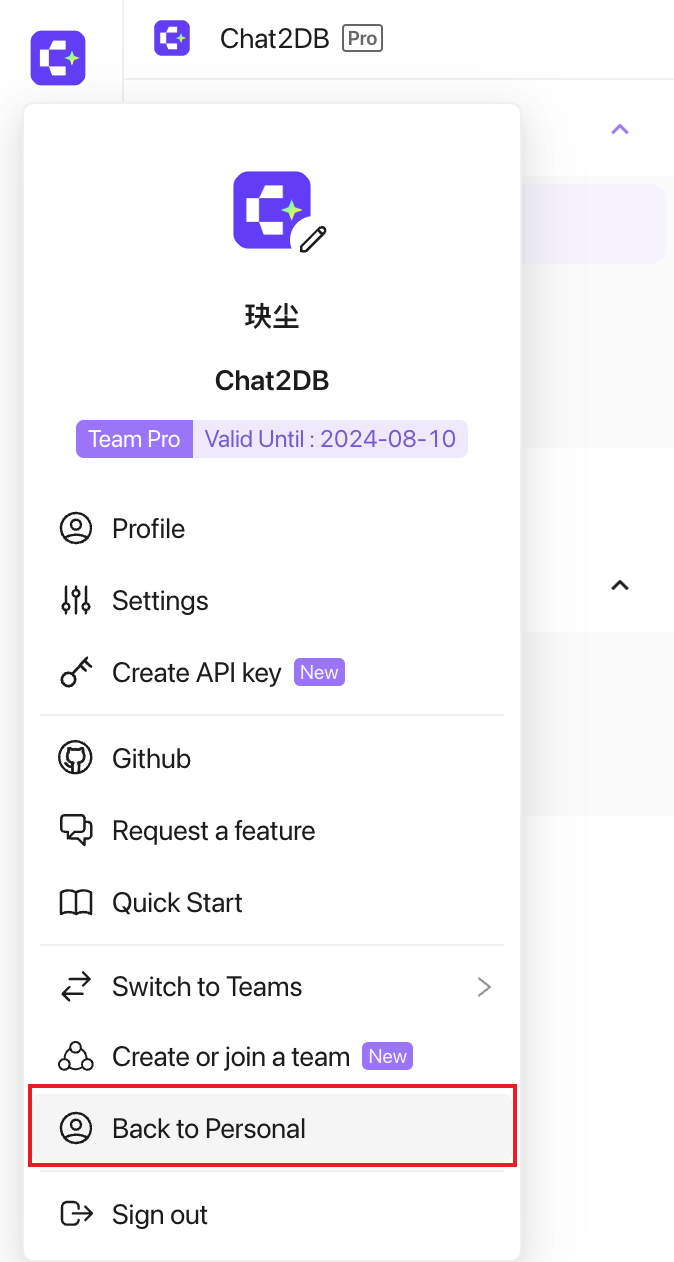Click the key icon for Create API key
674x1262 pixels.
(76, 673)
